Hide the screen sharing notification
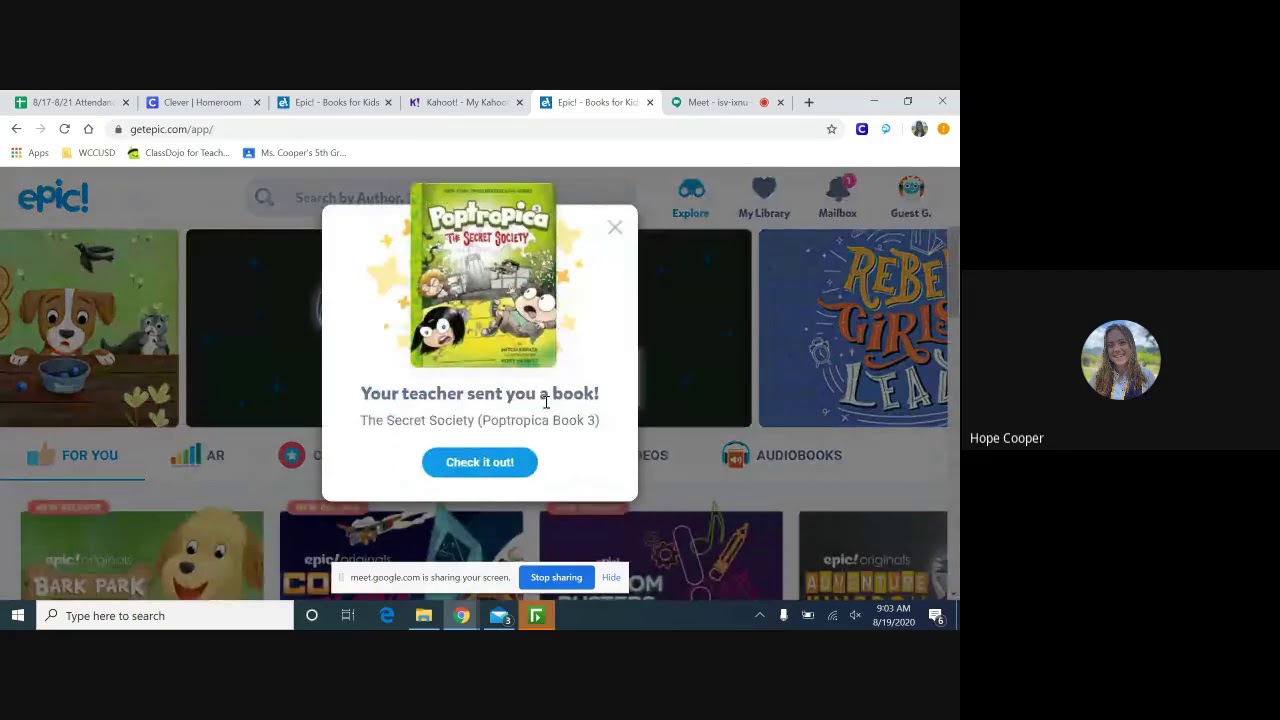The image size is (1280, 720). (x=611, y=577)
